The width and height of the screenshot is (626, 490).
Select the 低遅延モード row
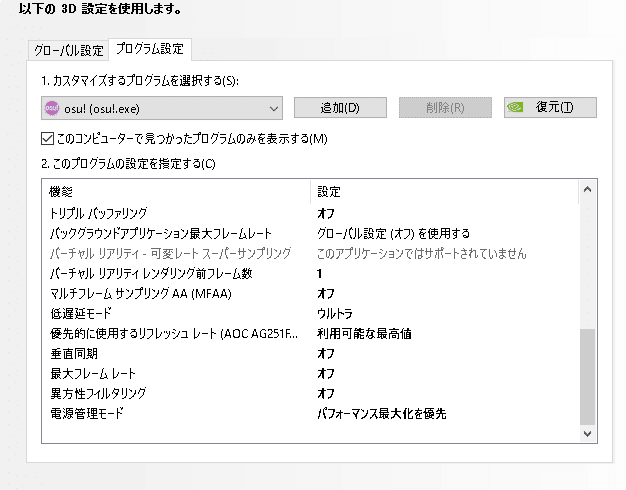pos(311,313)
